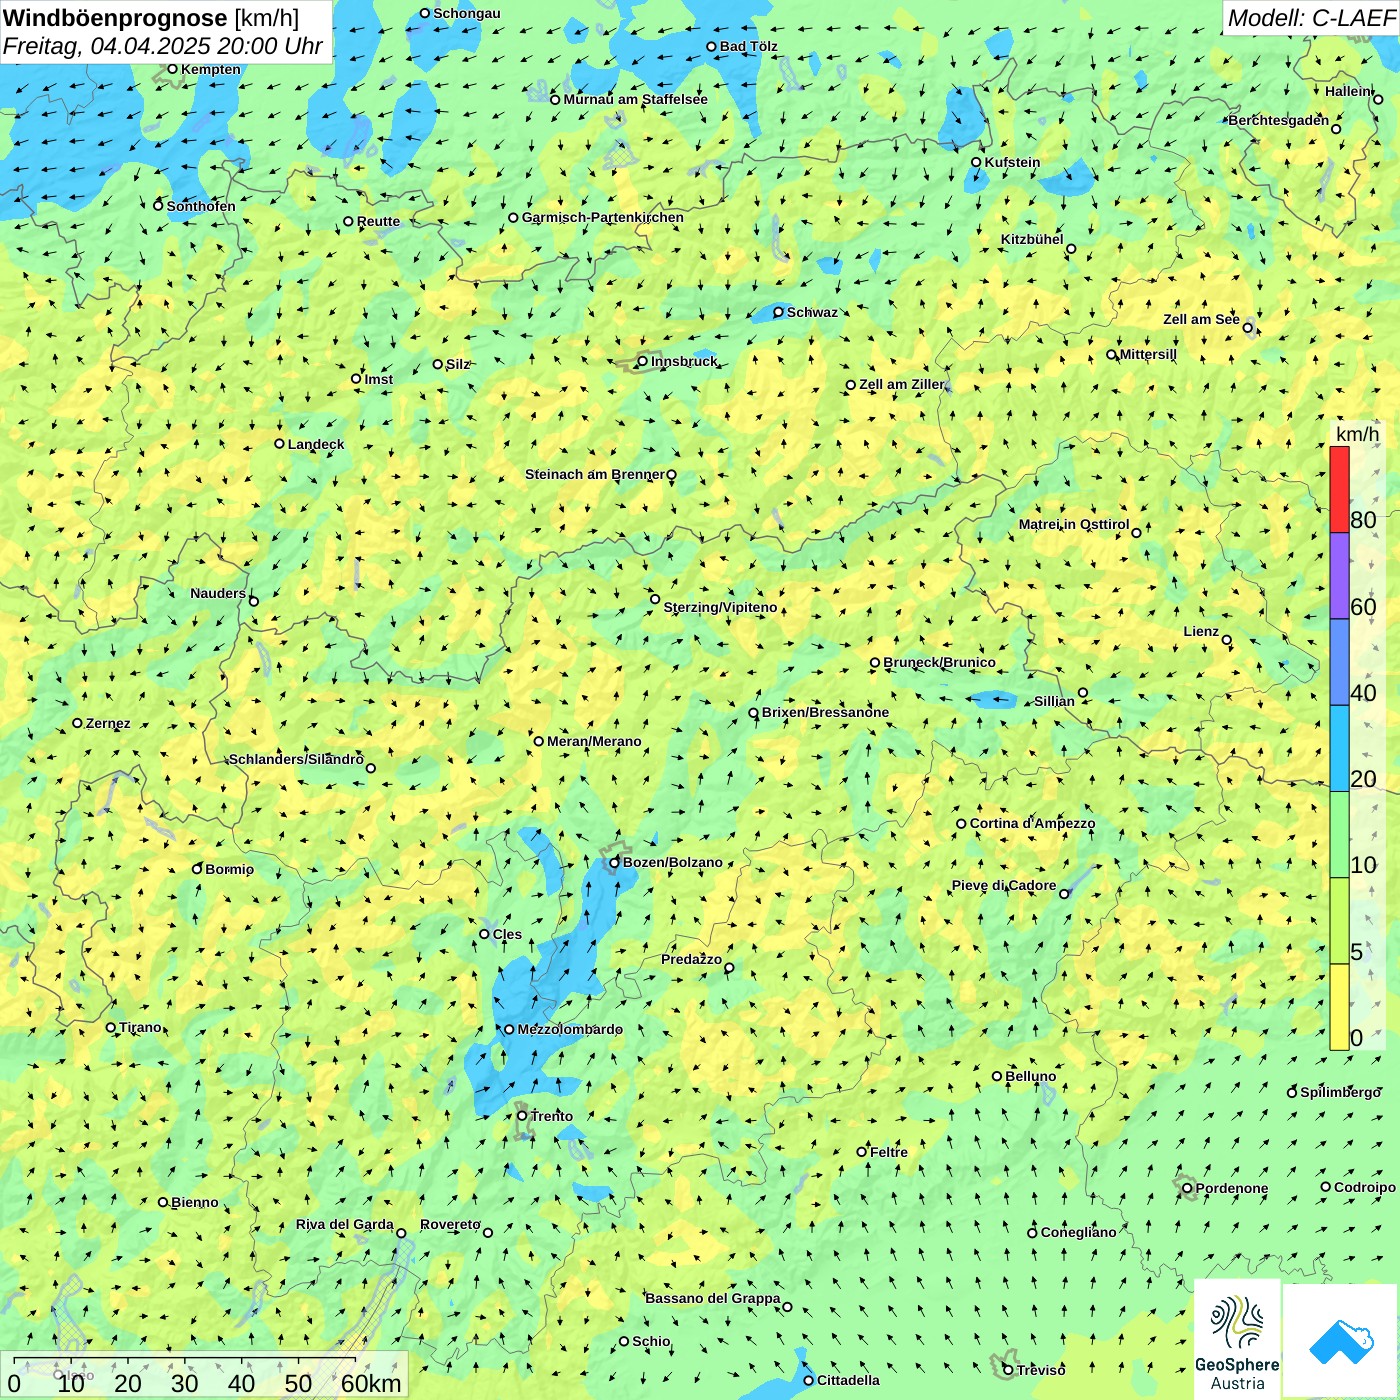Click the Pieve di Cadore label
The height and width of the screenshot is (1400, 1400).
[1004, 885]
